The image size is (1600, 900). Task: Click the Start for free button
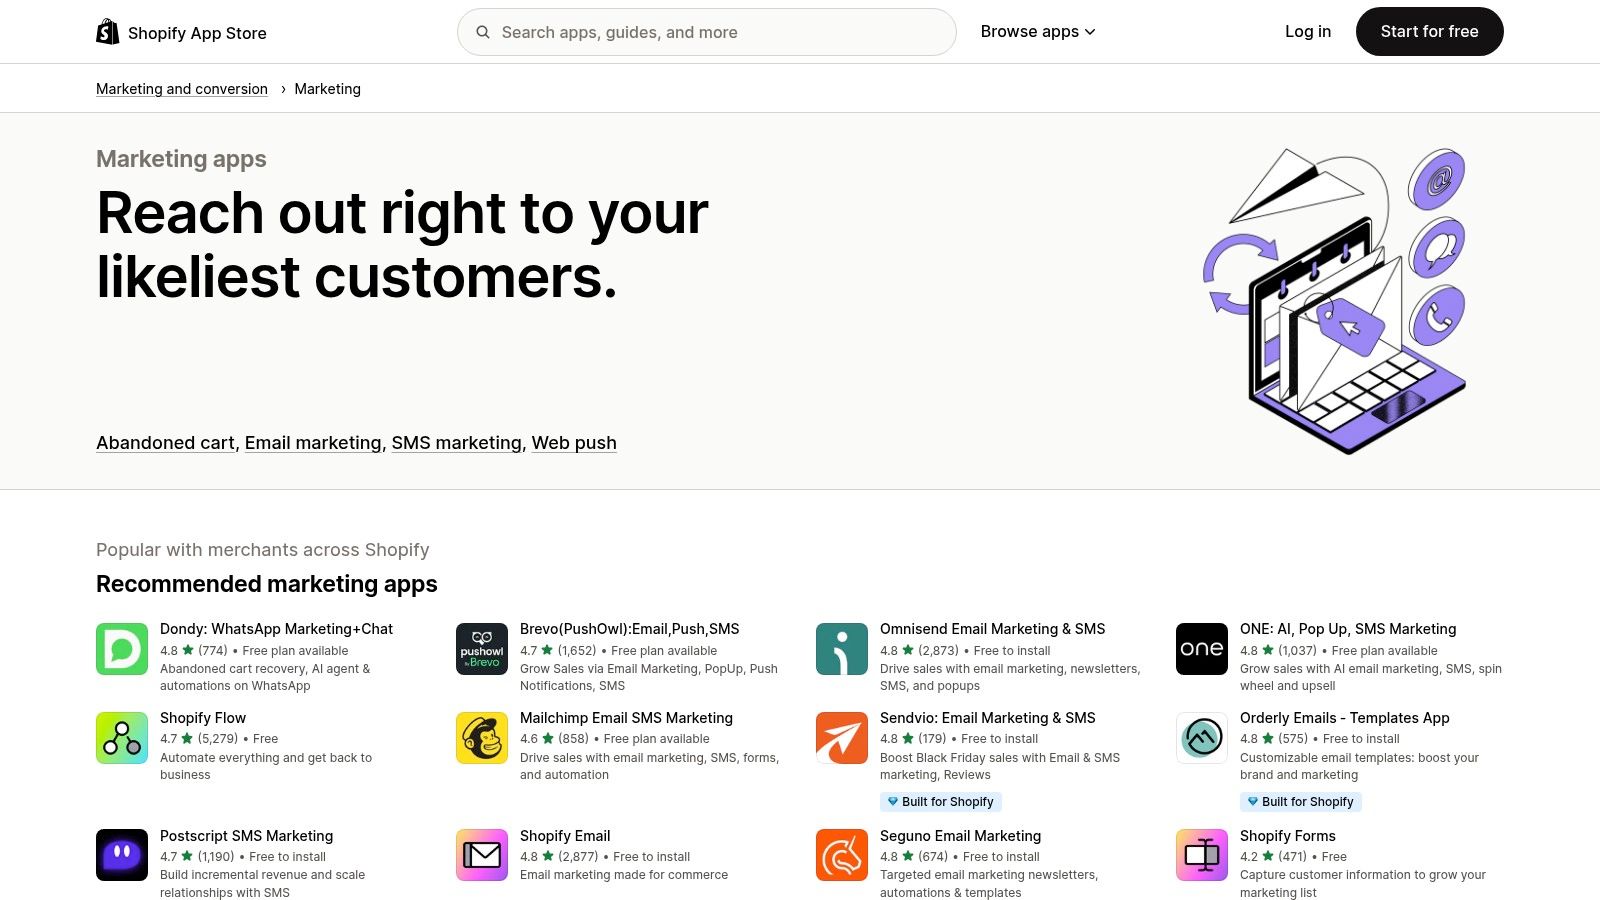pos(1429,31)
